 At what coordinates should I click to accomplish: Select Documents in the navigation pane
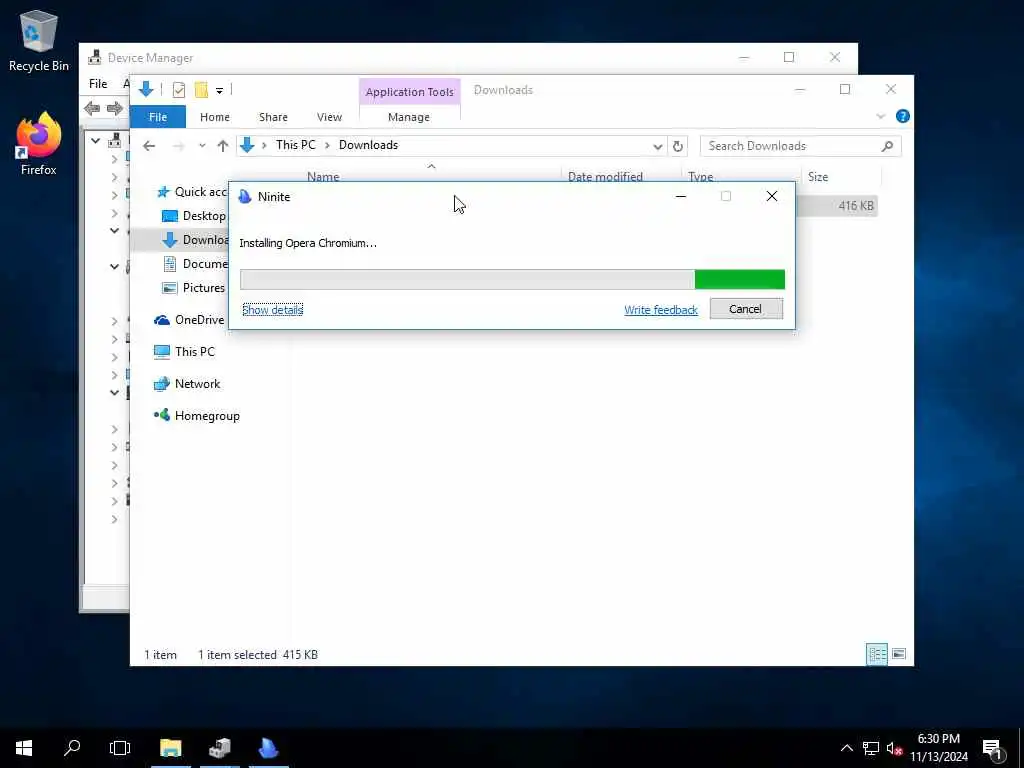(x=195, y=264)
